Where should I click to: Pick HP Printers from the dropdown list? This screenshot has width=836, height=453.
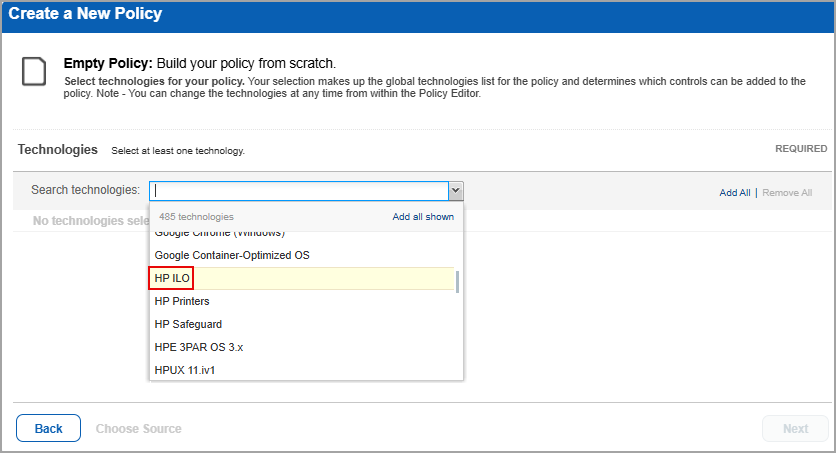click(x=182, y=301)
